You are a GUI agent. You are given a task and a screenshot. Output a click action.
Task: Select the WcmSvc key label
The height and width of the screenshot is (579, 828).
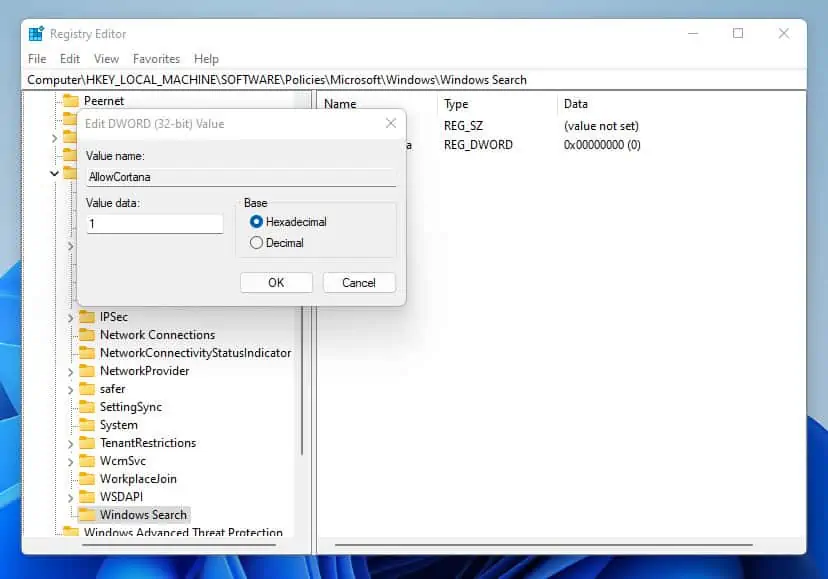(123, 461)
